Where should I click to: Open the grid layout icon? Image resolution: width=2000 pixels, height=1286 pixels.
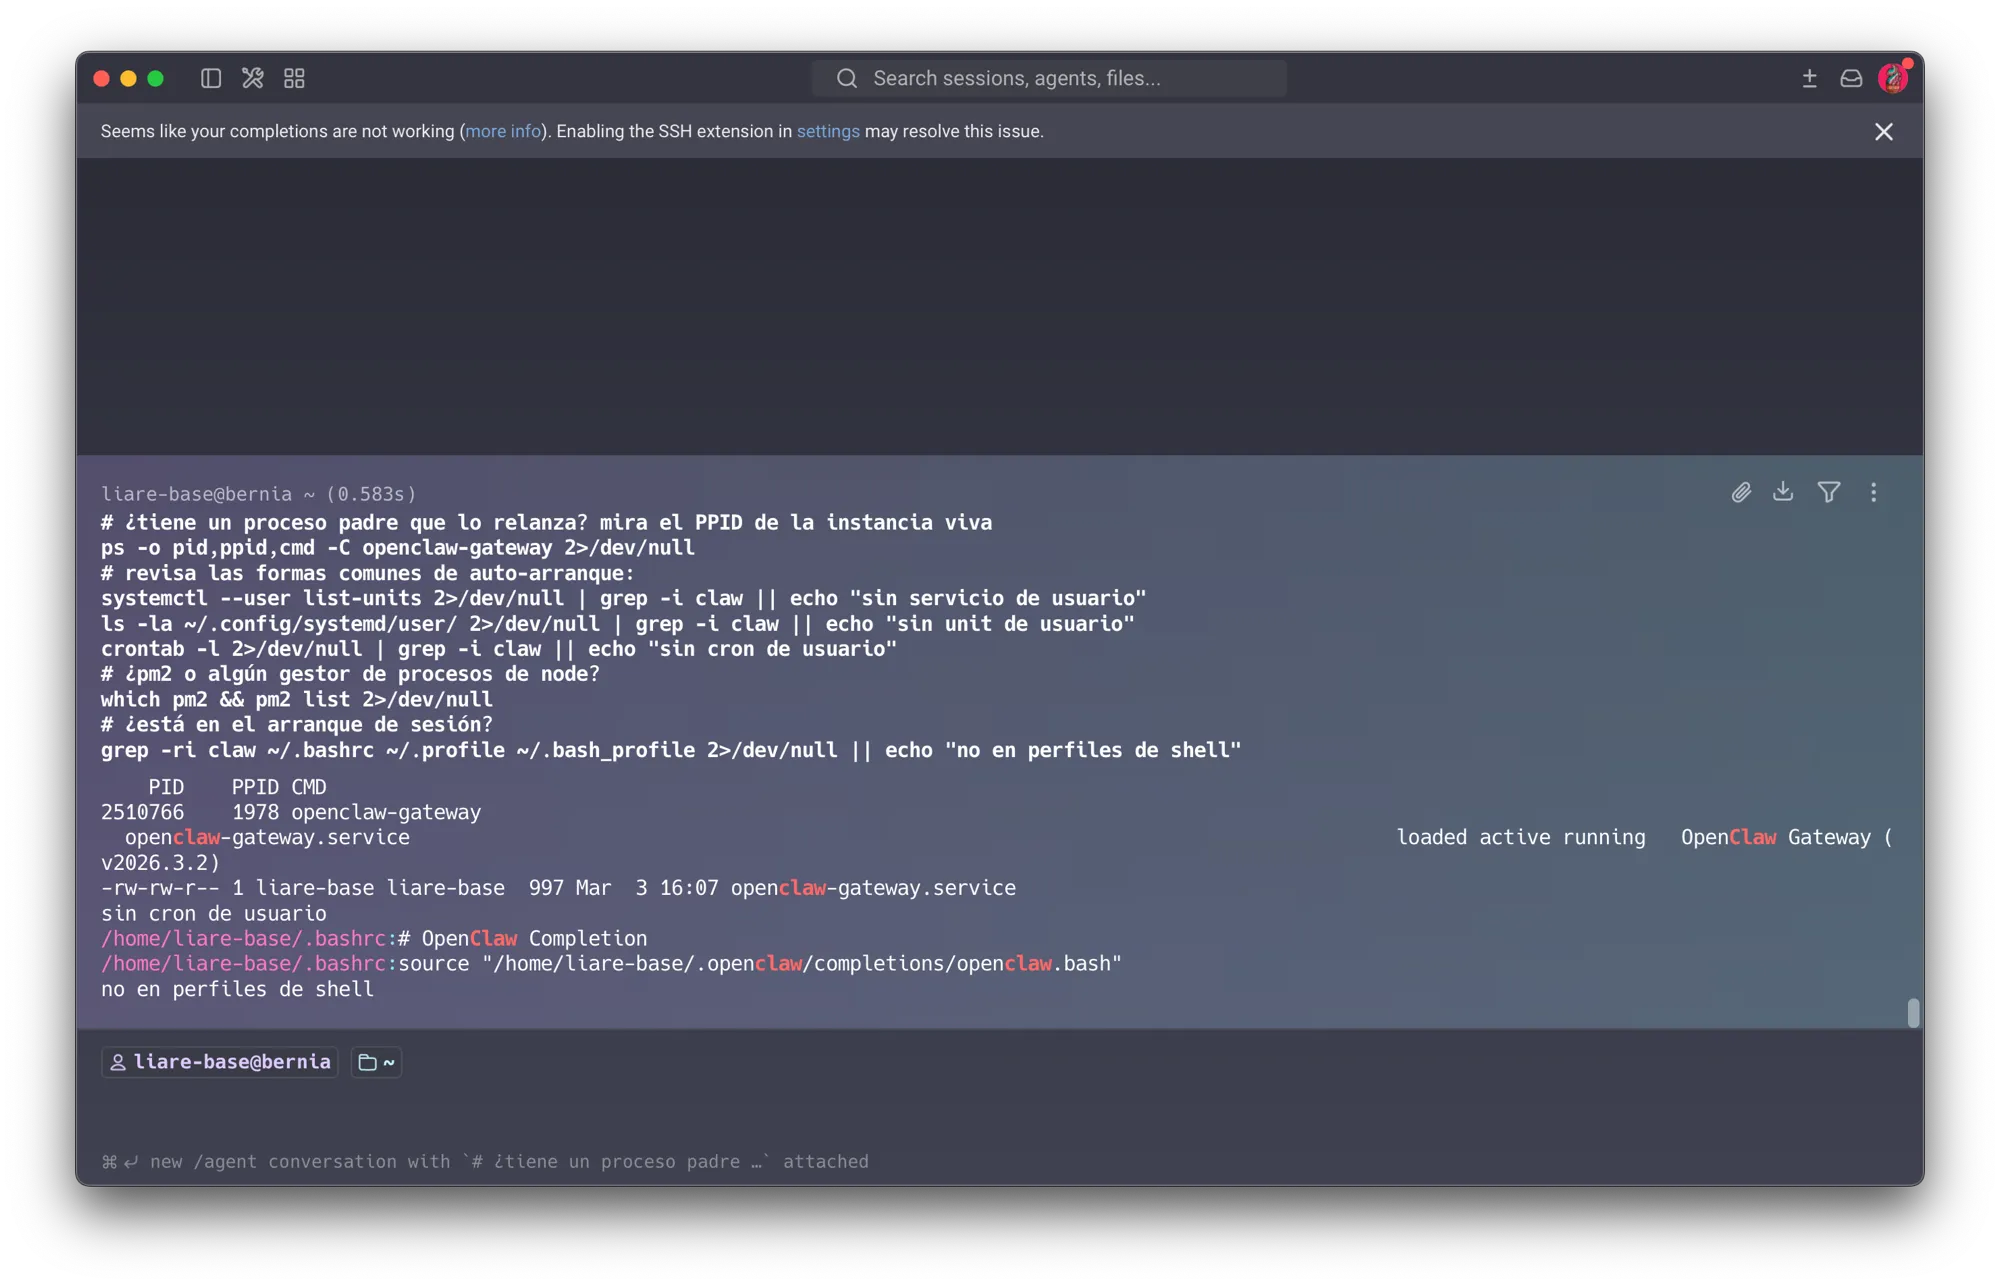[x=294, y=78]
